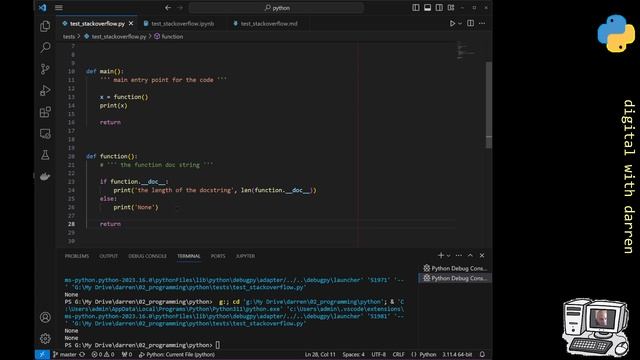Open the remote window status bar button
640x360 pixels.
(42, 354)
